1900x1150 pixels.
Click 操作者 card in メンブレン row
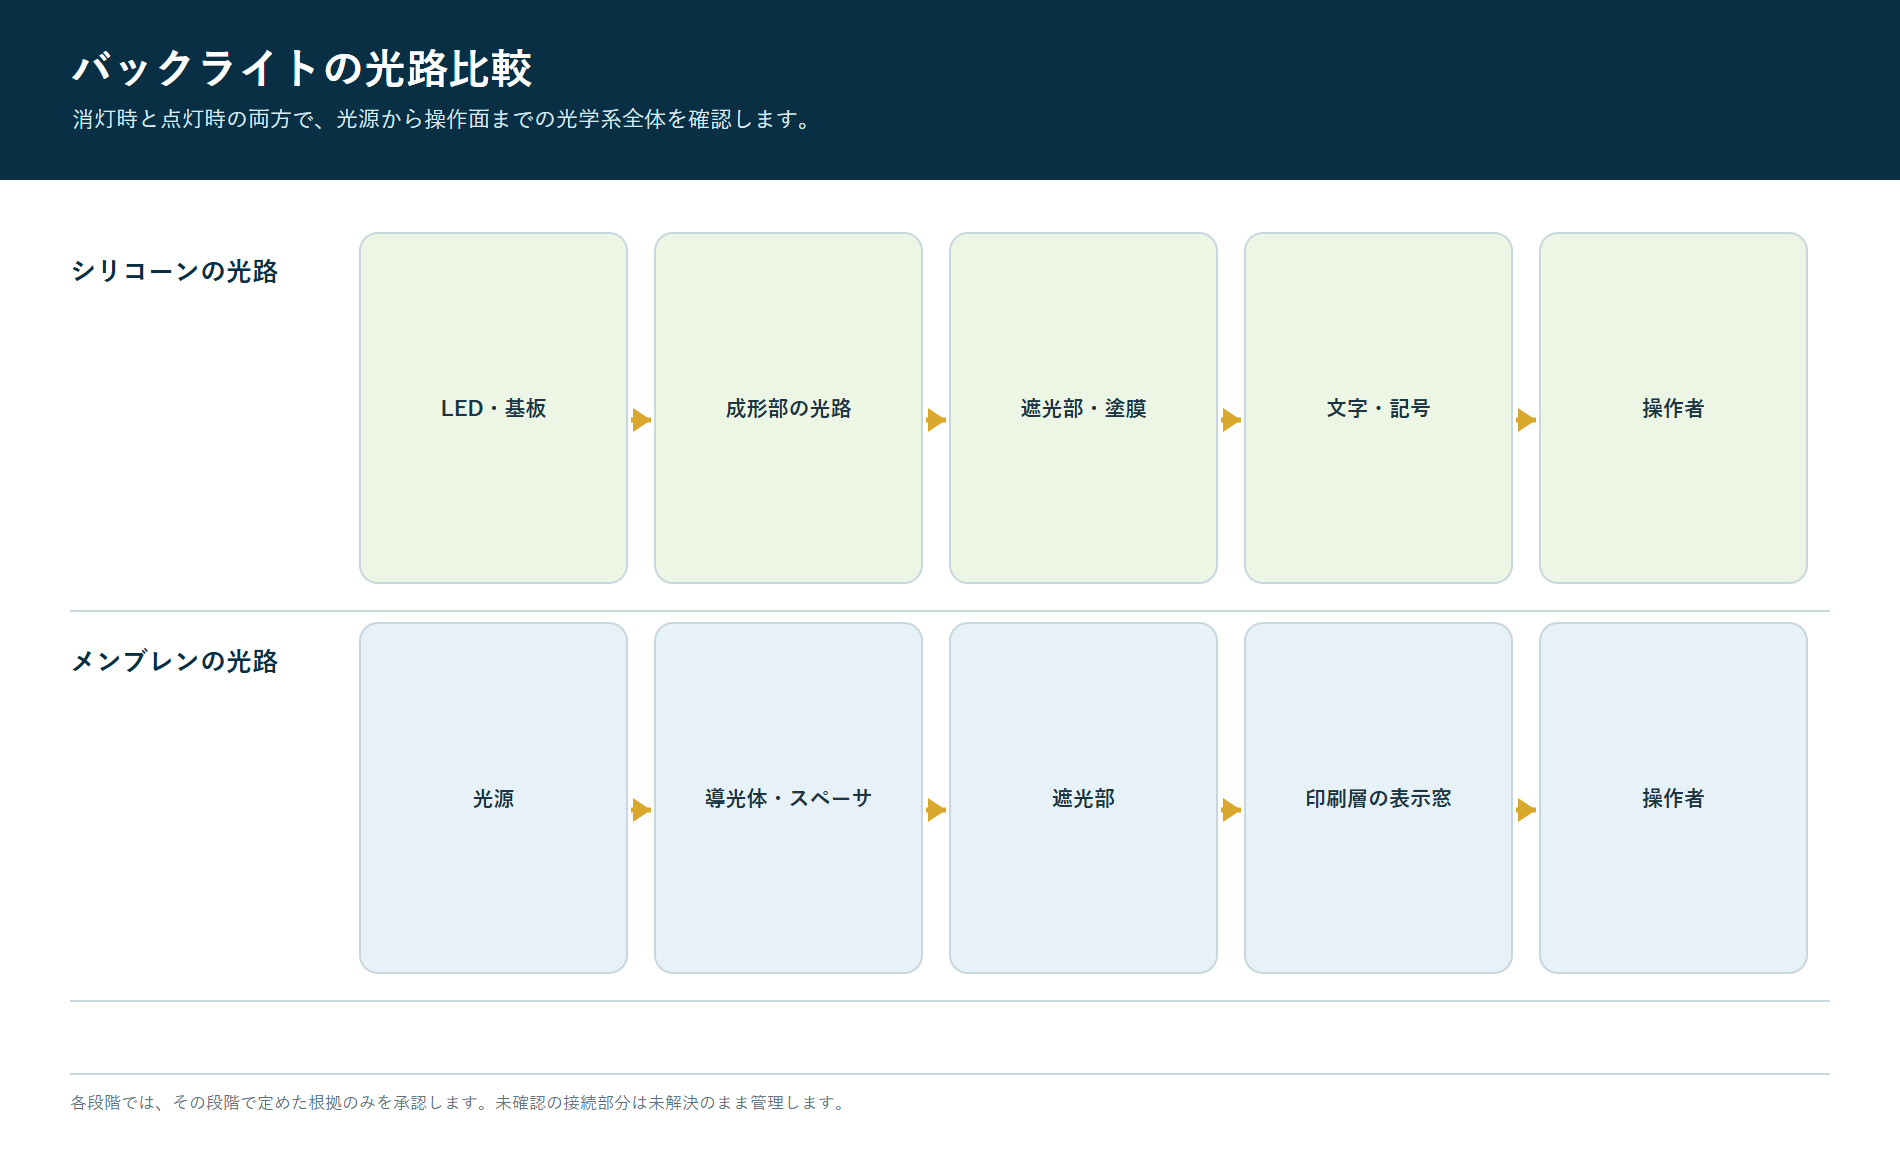pos(1673,798)
